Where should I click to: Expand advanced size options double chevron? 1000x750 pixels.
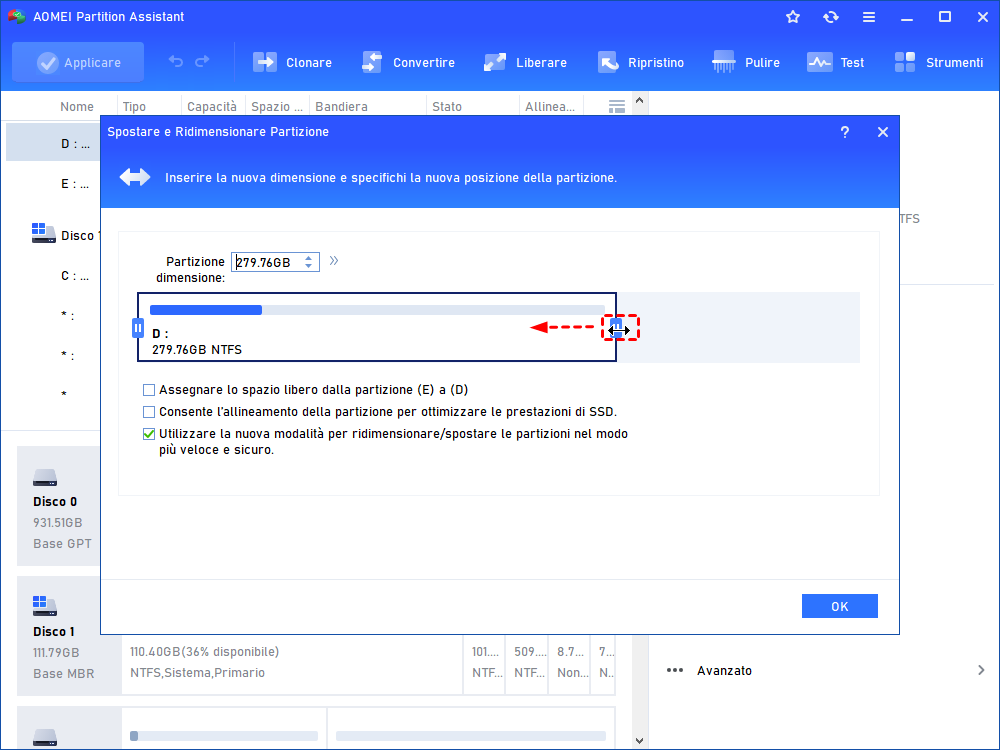[334, 260]
